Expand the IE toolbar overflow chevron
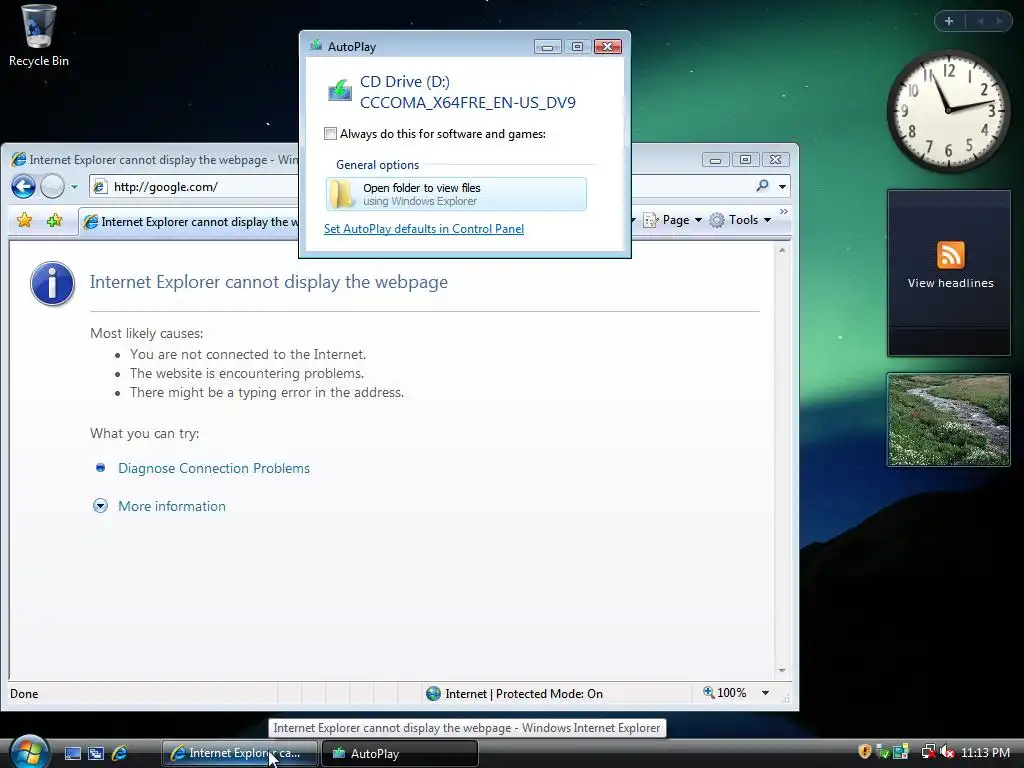The width and height of the screenshot is (1024, 768). pyautogui.click(x=784, y=212)
